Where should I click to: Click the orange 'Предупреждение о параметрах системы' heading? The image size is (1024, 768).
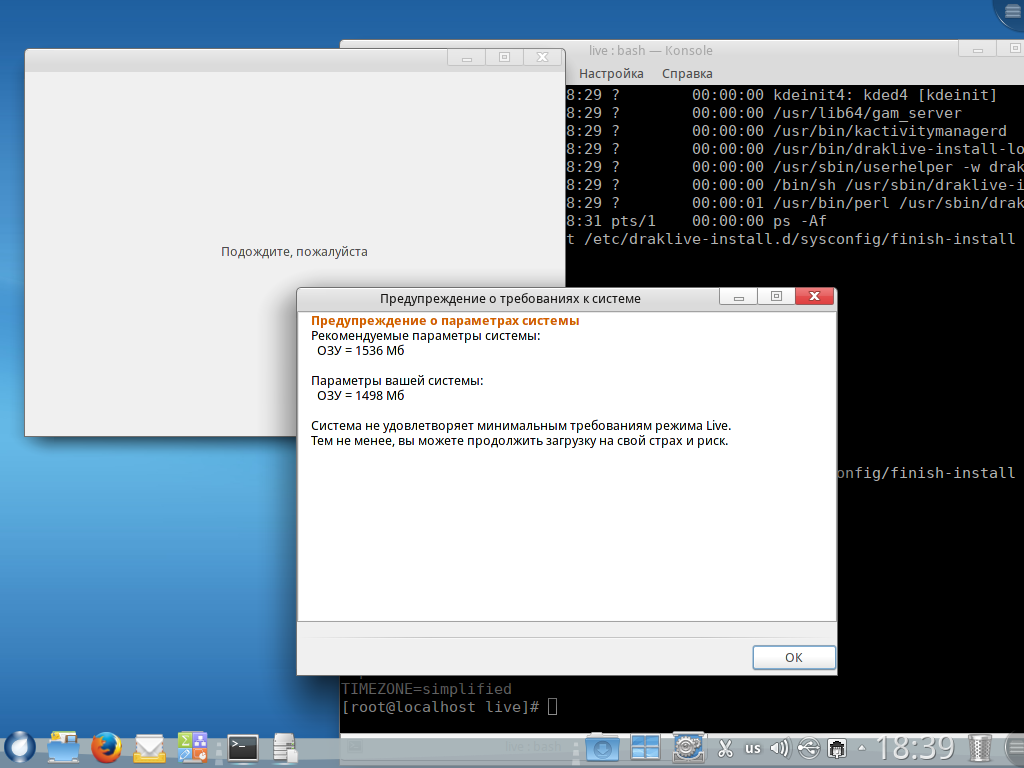pos(445,321)
